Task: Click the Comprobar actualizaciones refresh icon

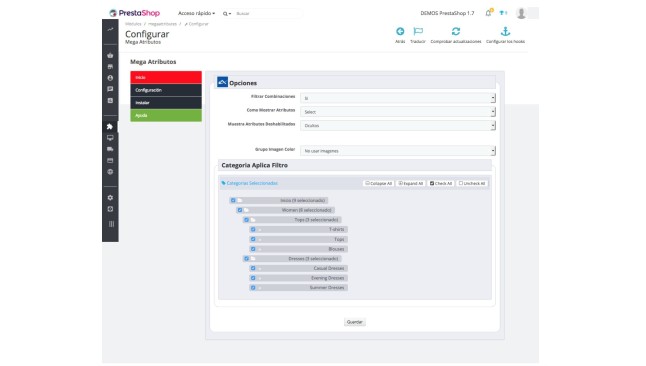Action: coord(456,31)
